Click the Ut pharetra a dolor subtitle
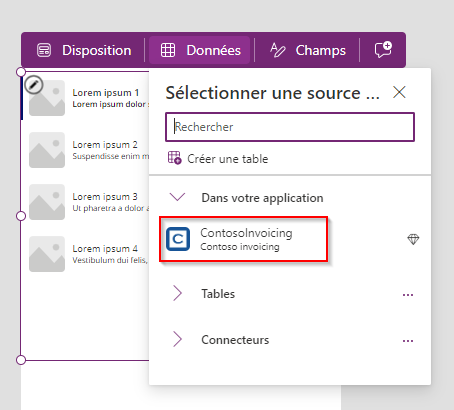 tap(111, 208)
